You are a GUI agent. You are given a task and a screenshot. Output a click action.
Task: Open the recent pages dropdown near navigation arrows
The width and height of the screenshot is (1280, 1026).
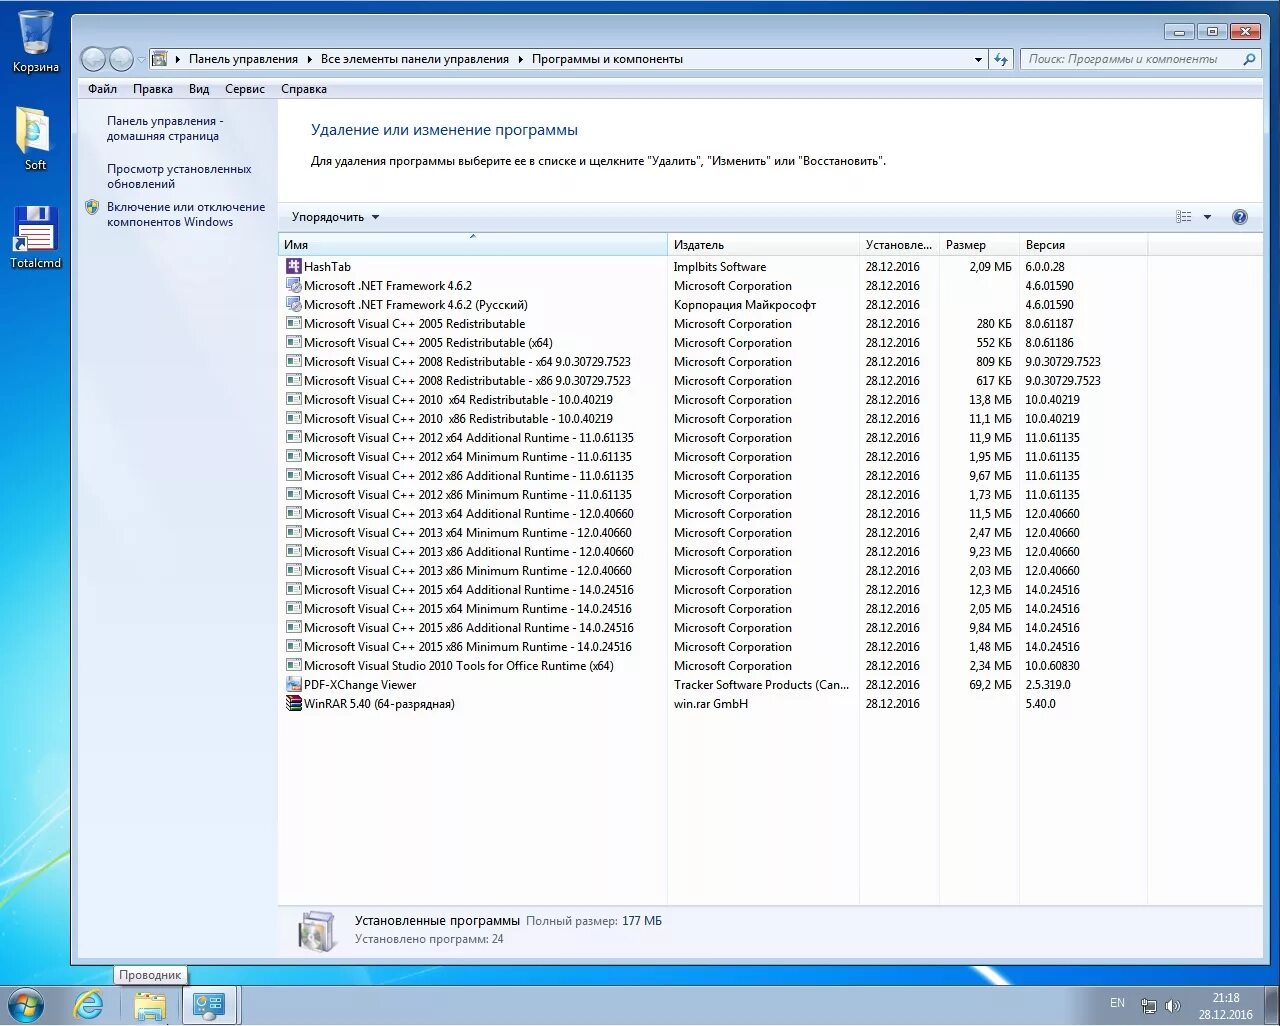click(141, 59)
